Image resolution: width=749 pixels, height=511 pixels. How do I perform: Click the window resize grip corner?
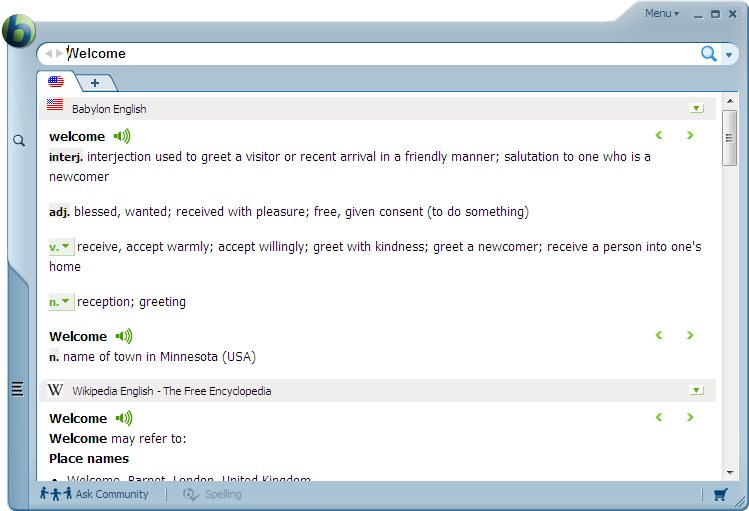pos(741,501)
